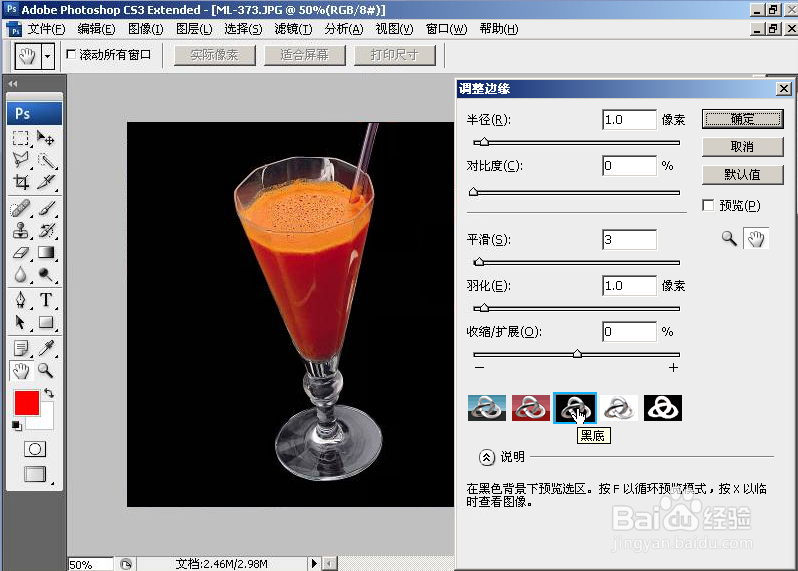Open the 视图(V) menu
Viewport: 798px width, 571px height.
[x=394, y=29]
